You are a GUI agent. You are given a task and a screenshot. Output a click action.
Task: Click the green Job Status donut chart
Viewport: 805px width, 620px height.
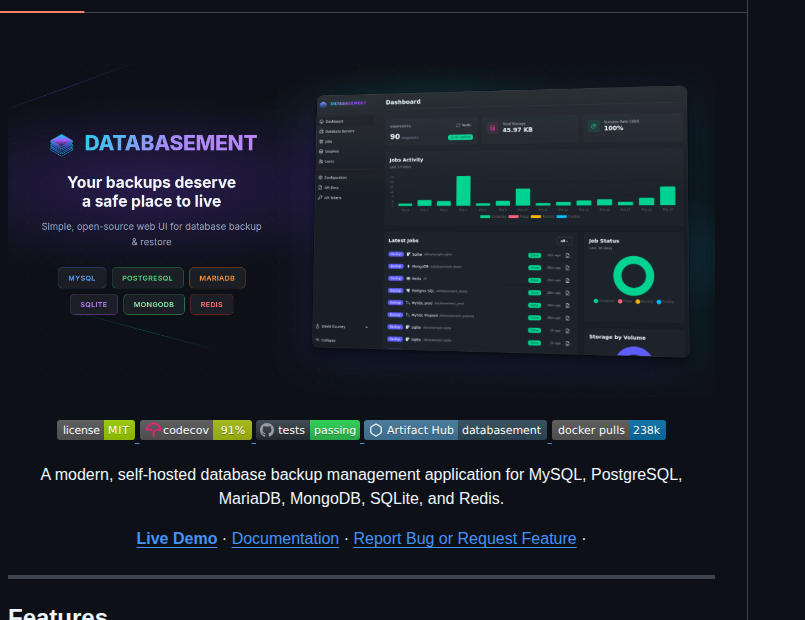coord(634,276)
